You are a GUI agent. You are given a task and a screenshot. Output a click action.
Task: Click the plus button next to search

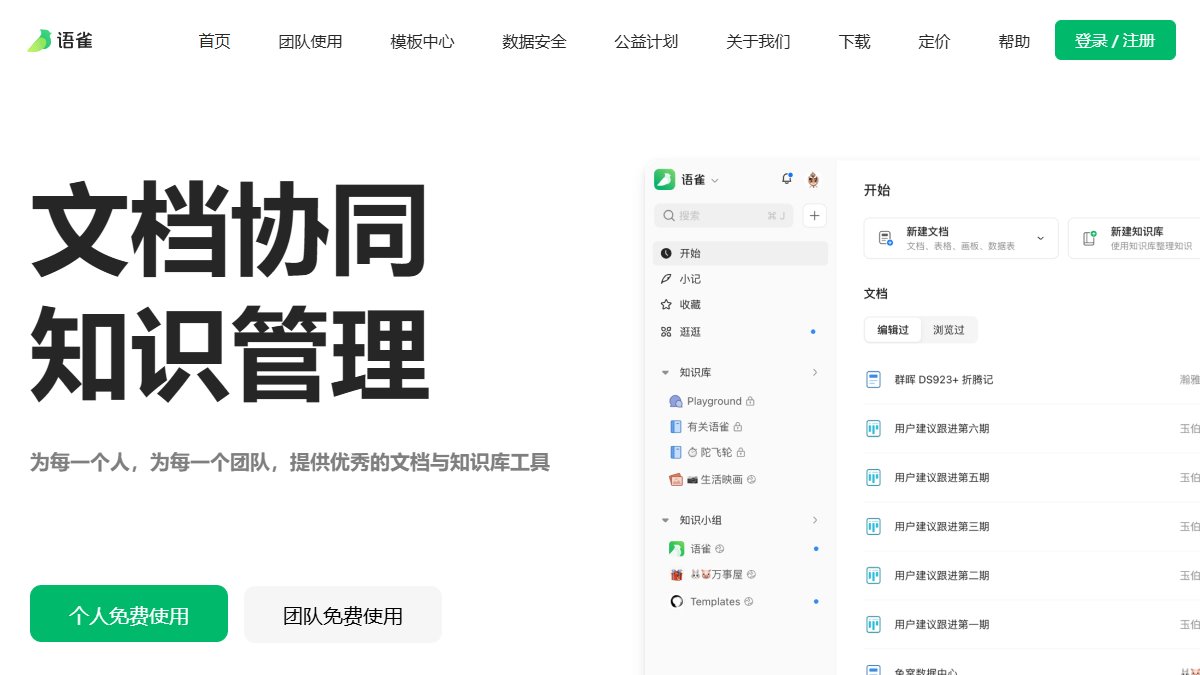[x=814, y=215]
